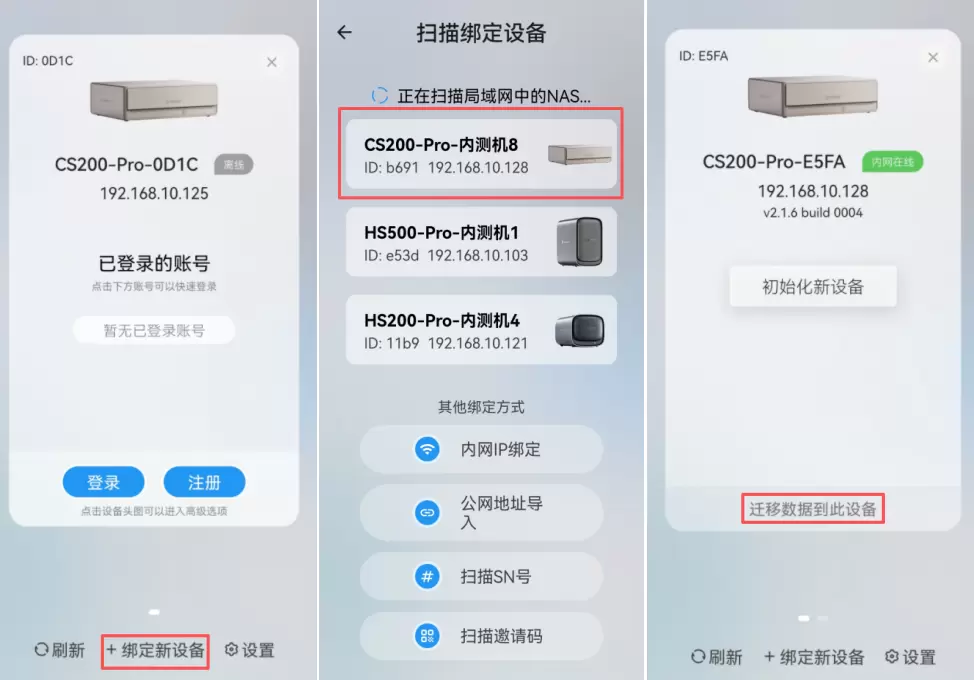Tap the Wi-Fi icon for 内网IP绑定
This screenshot has height=680, width=974.
427,449
